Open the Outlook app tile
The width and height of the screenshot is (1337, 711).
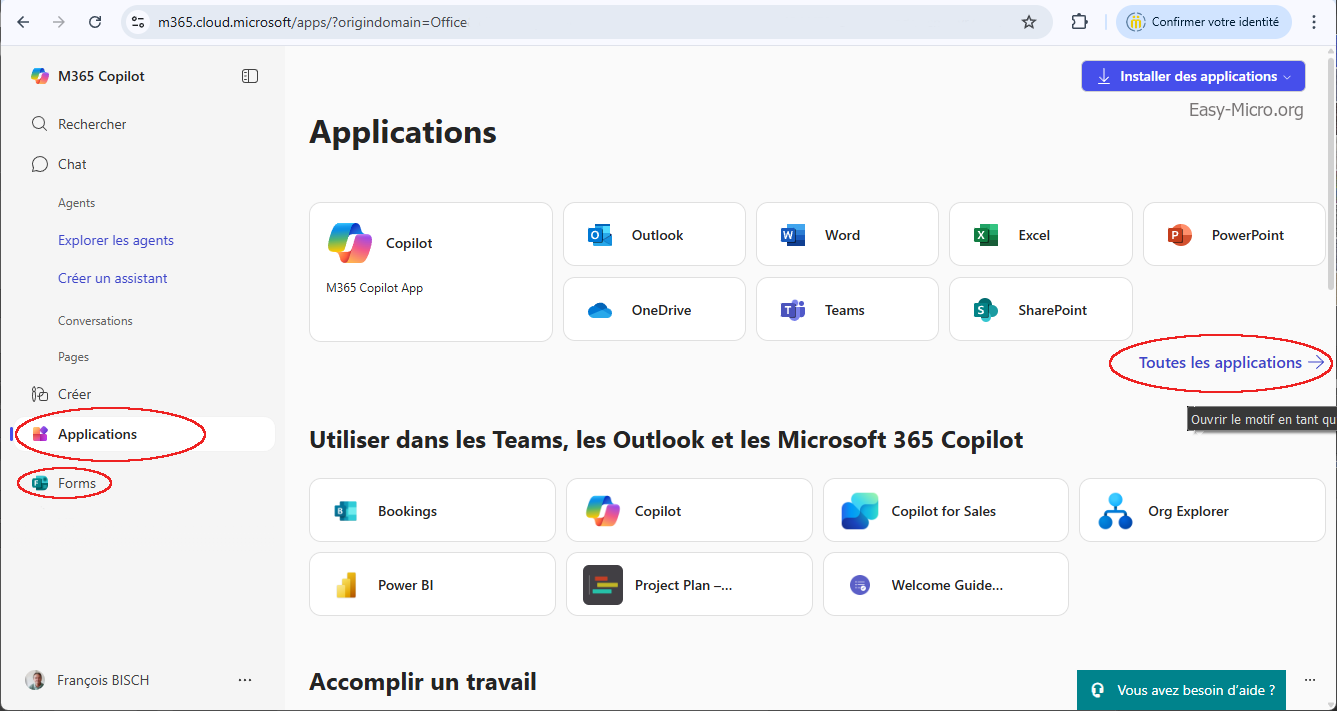click(x=654, y=235)
